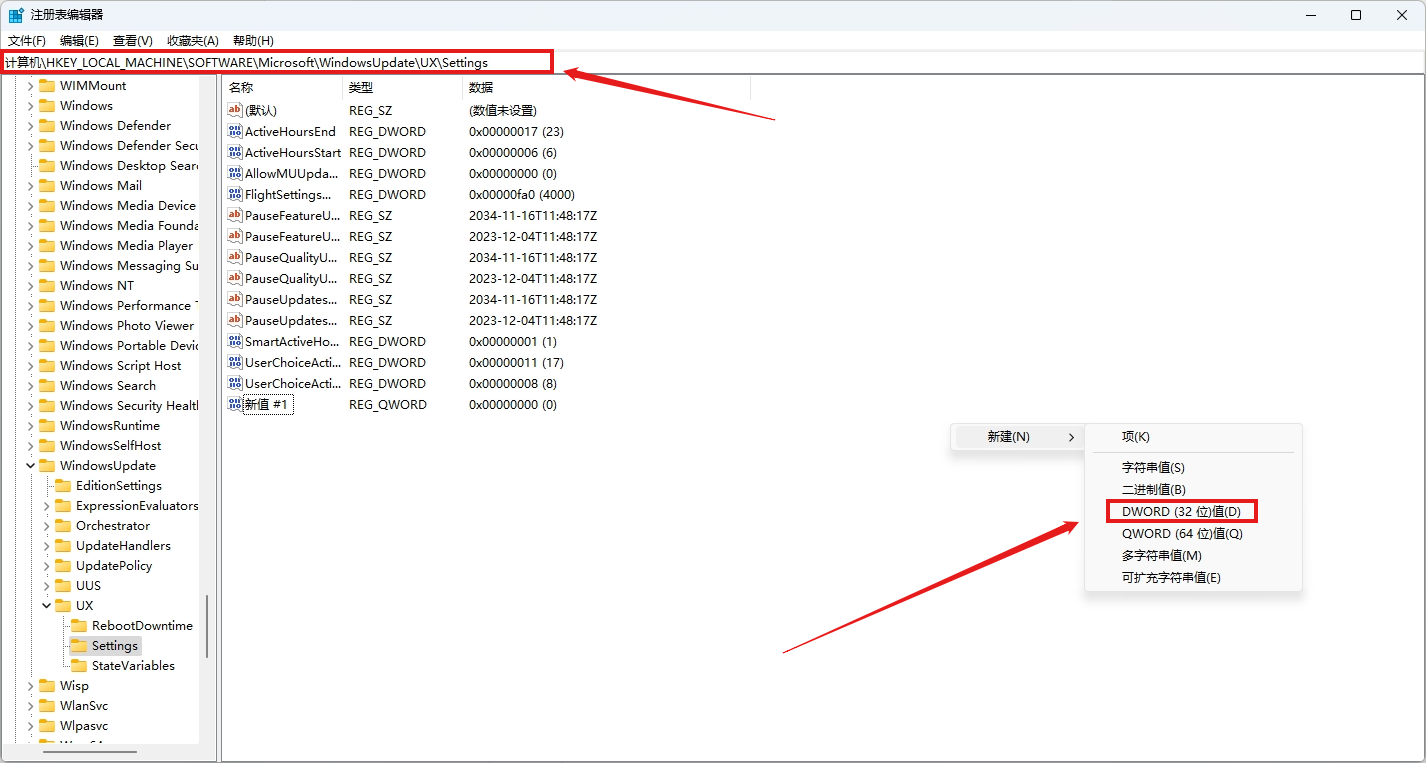Click the icon of the 新值 #1 entry
The width and height of the screenshot is (1426, 763).
click(x=235, y=405)
